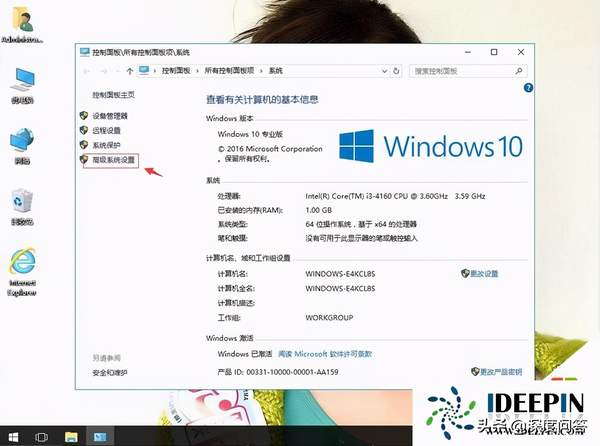Expand the address bar history dropdown
The height and width of the screenshot is (446, 600).
coord(401,71)
